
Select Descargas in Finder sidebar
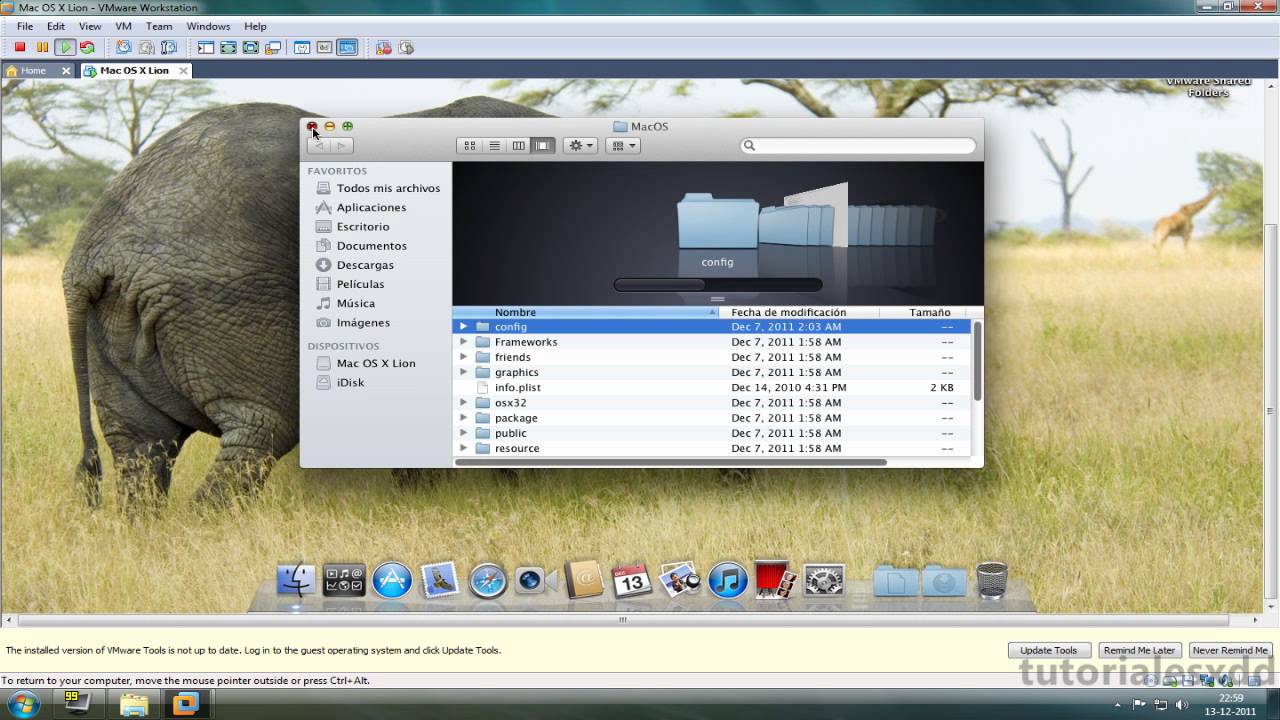(x=365, y=265)
